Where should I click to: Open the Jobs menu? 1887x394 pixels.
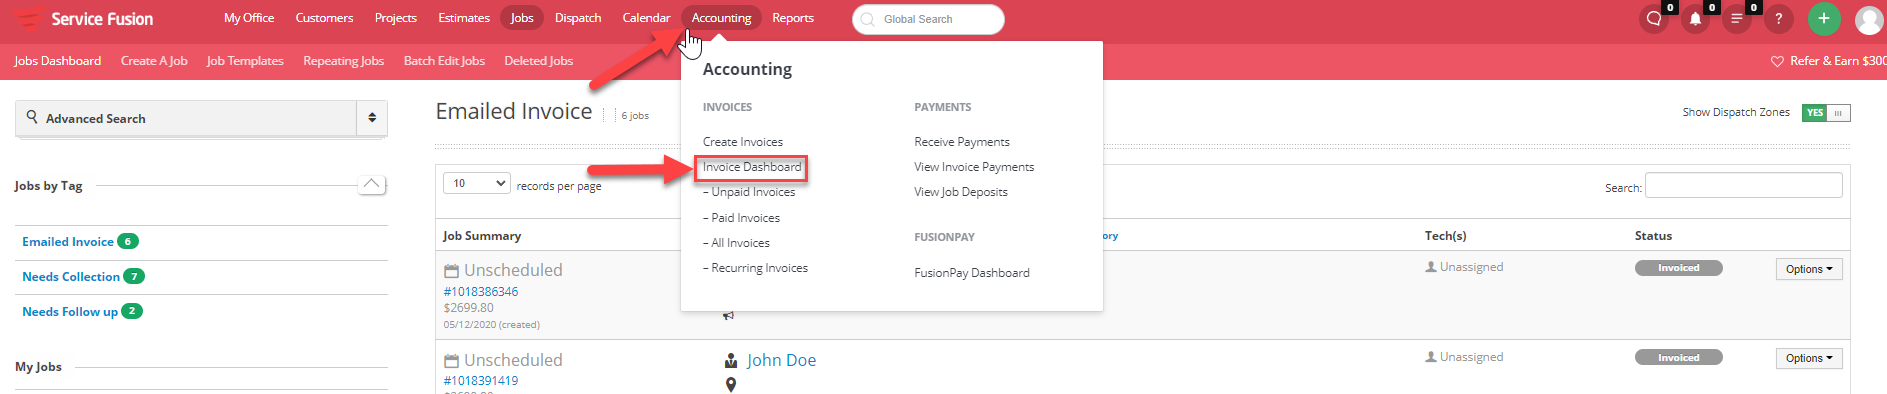[522, 18]
